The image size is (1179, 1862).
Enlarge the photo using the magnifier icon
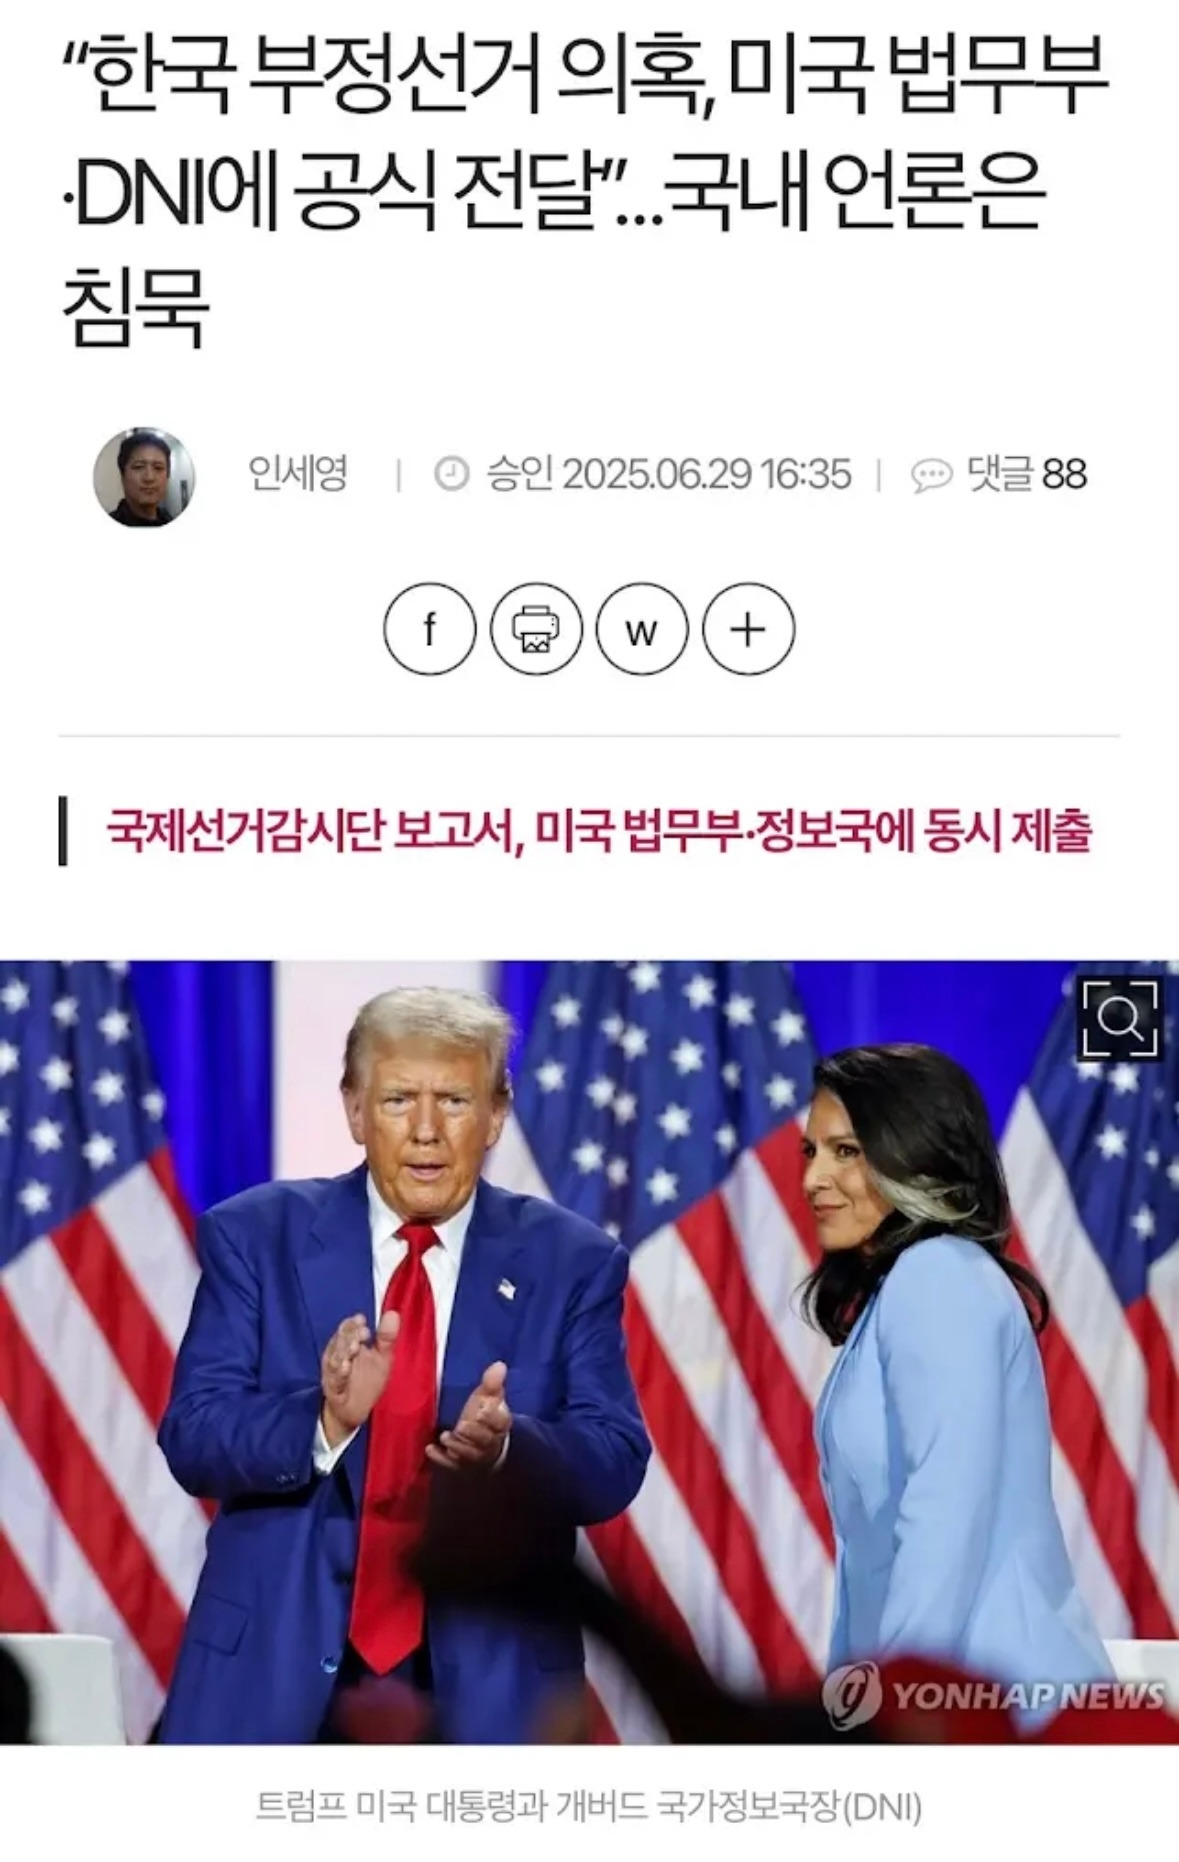click(1120, 1019)
